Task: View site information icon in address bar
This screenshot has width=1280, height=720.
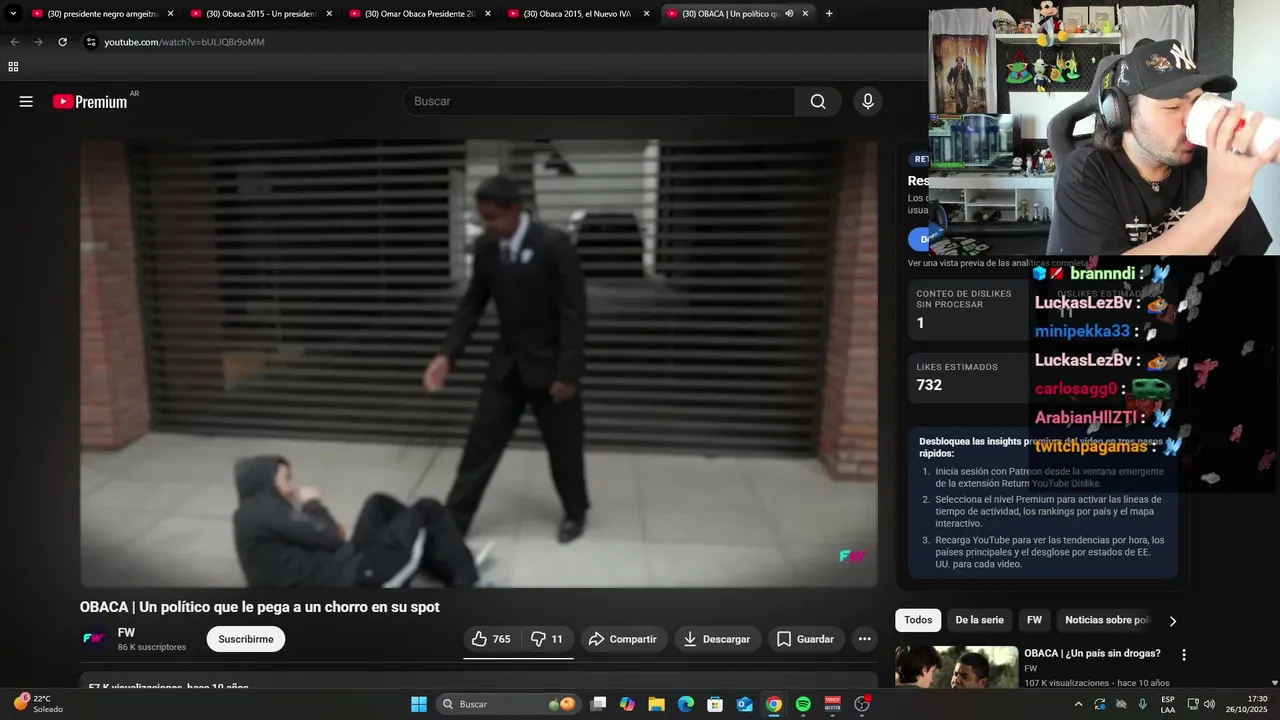Action: [91, 42]
